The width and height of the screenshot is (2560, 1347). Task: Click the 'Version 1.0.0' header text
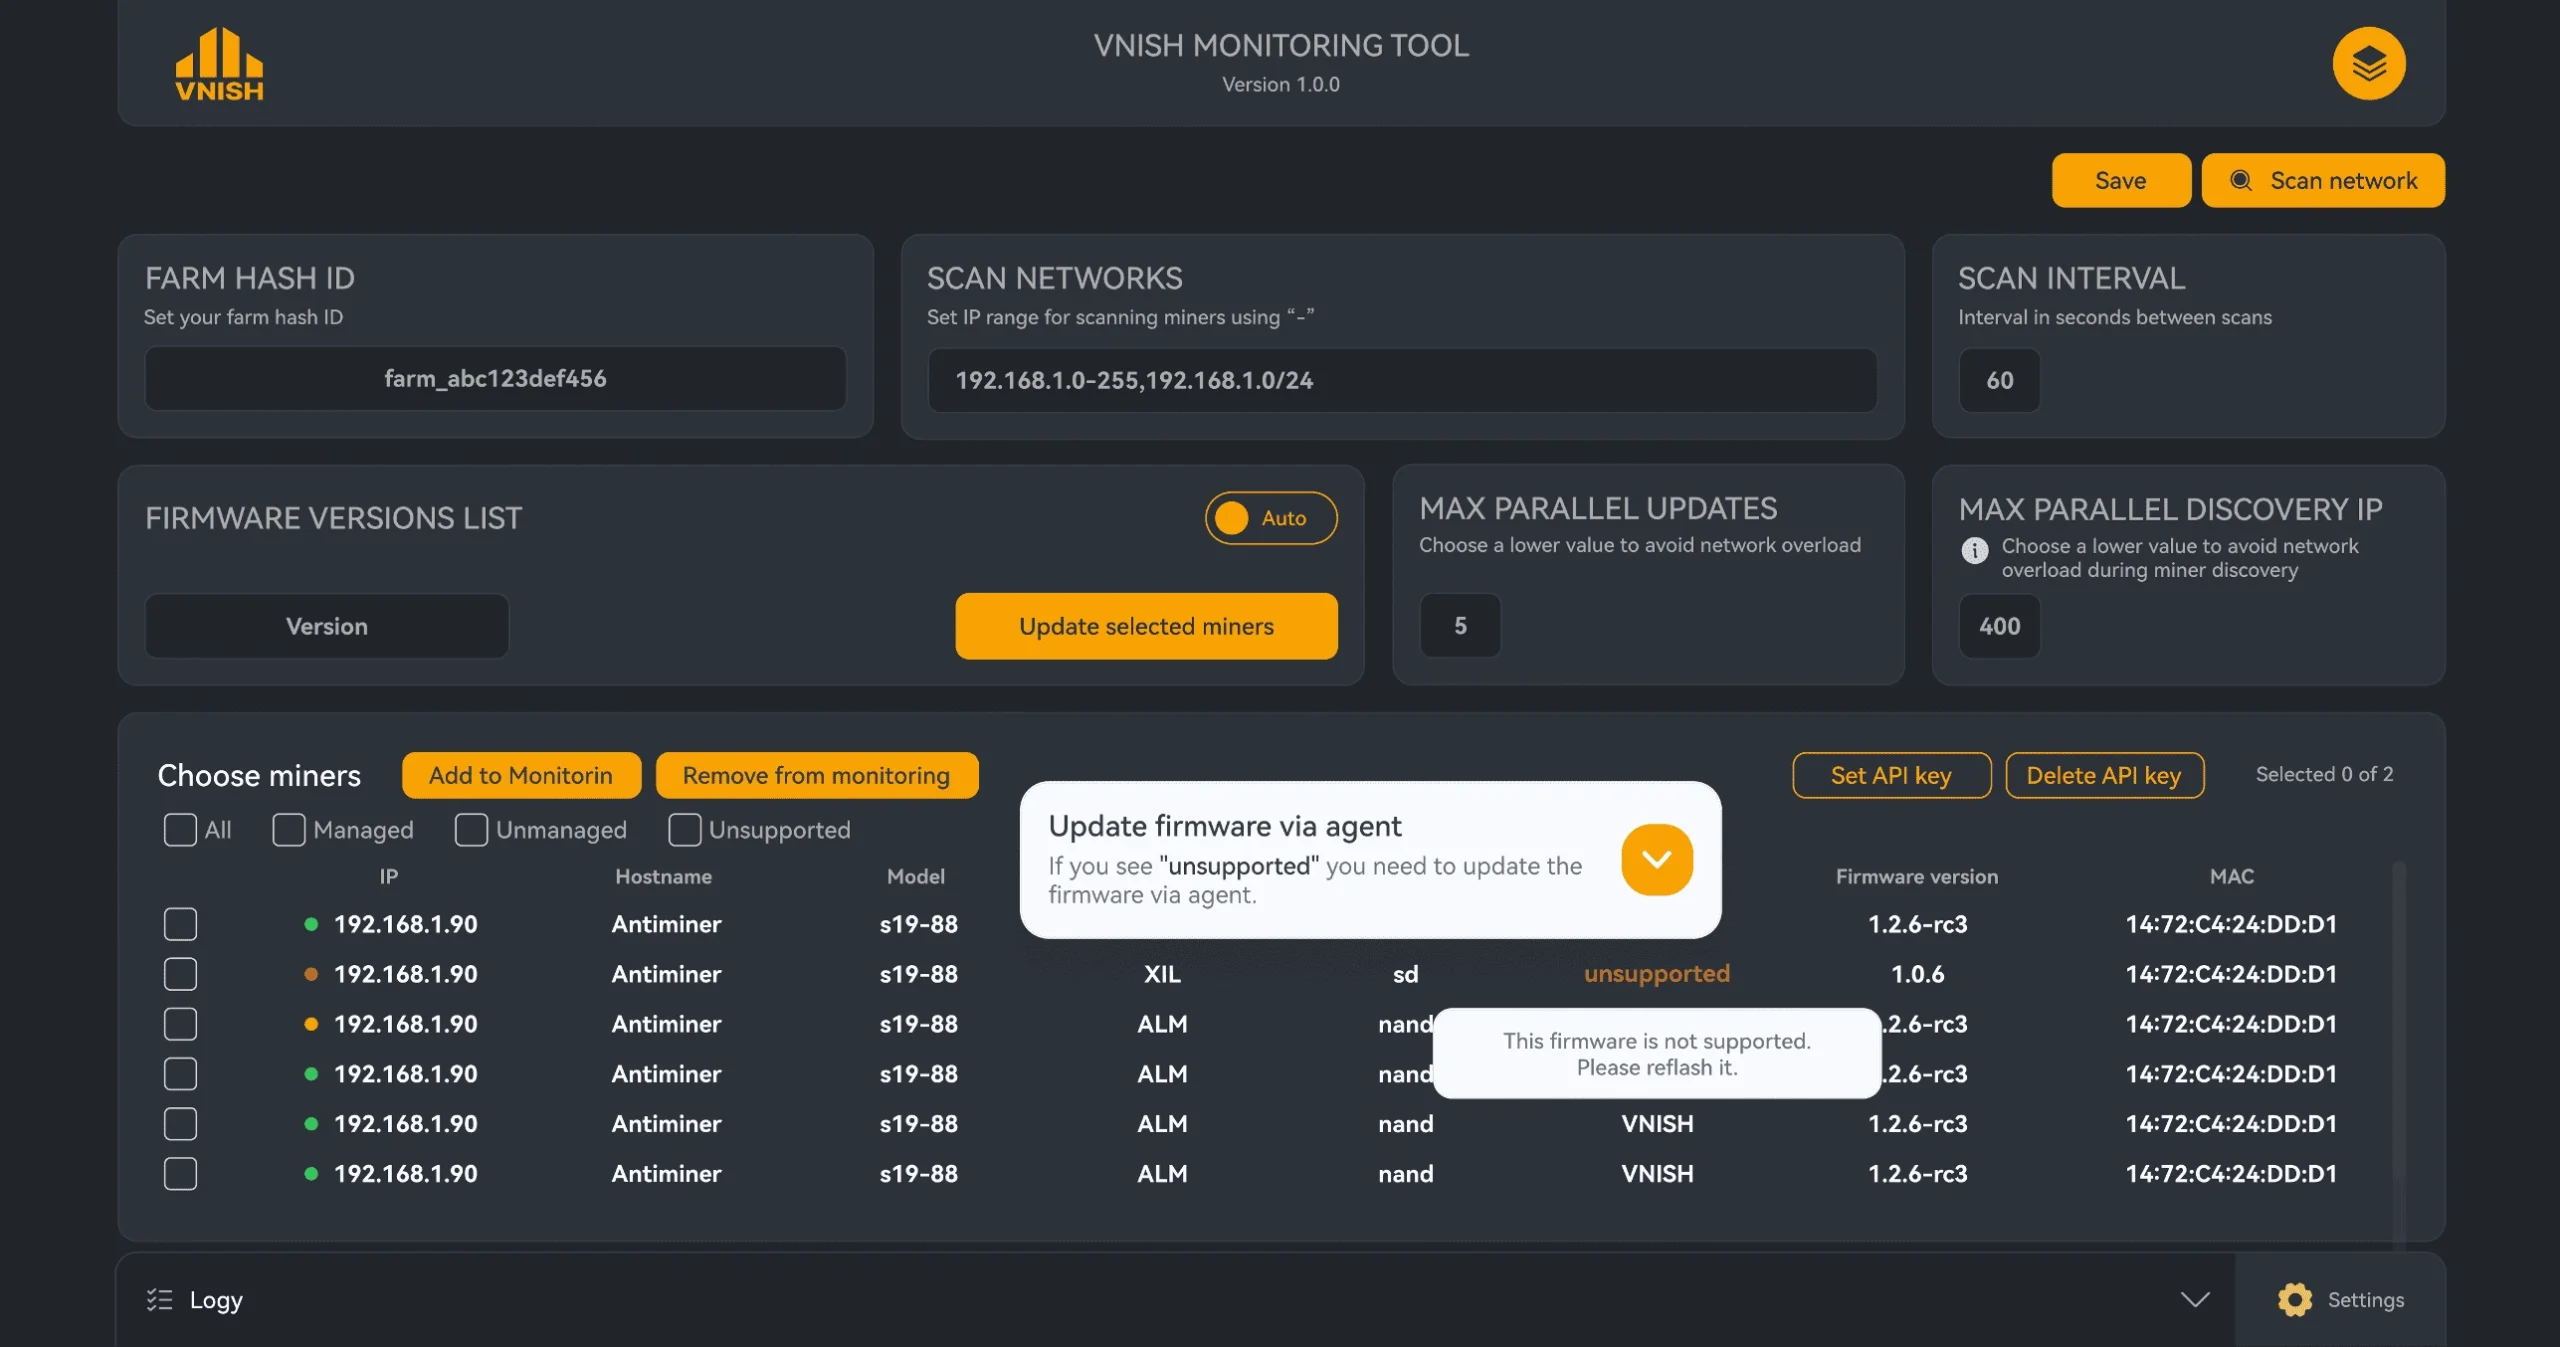tap(1280, 85)
